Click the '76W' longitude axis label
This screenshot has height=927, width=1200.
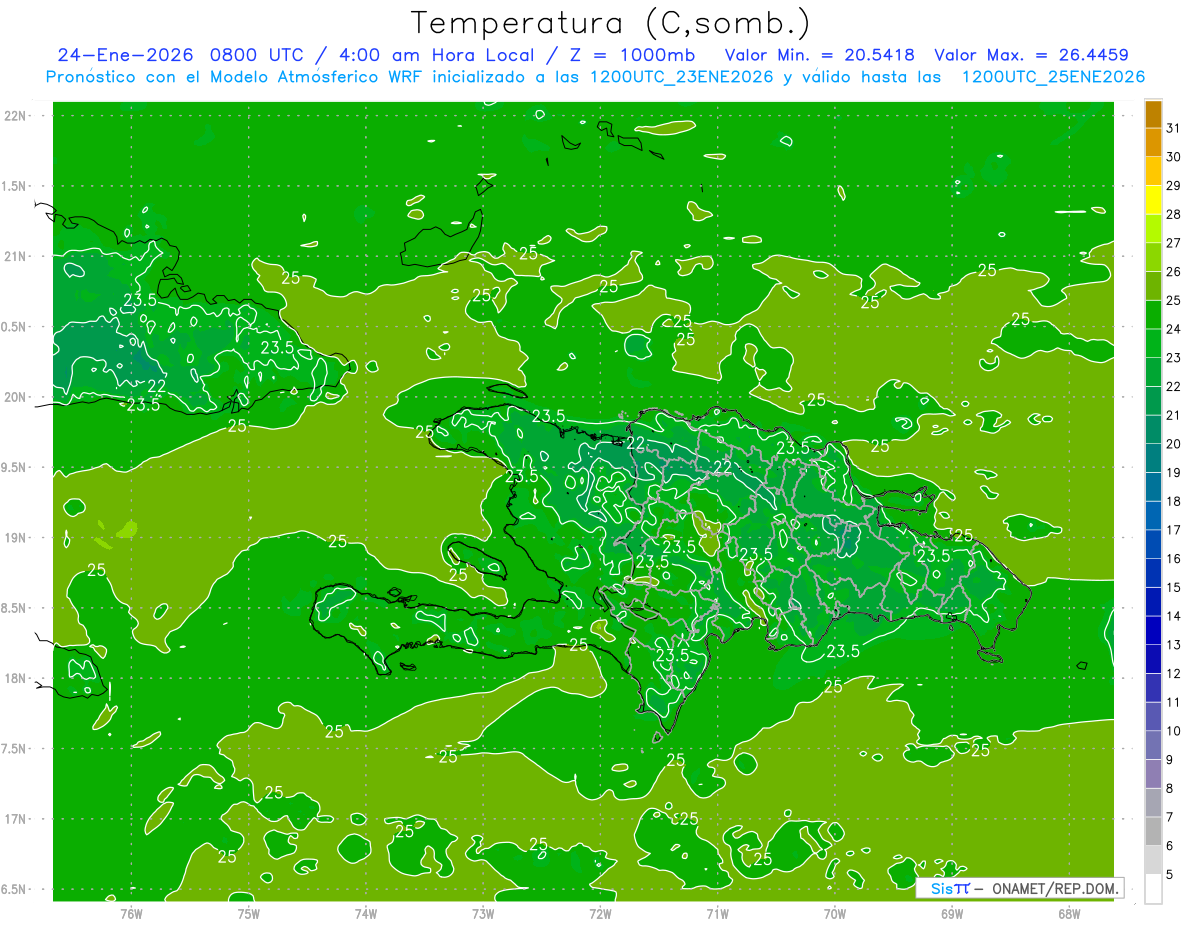[131, 913]
